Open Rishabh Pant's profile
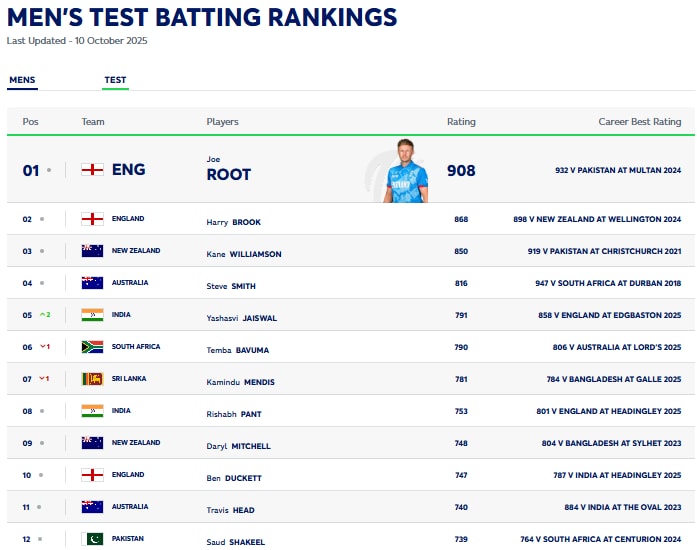Image resolution: width=697 pixels, height=550 pixels. [x=237, y=414]
